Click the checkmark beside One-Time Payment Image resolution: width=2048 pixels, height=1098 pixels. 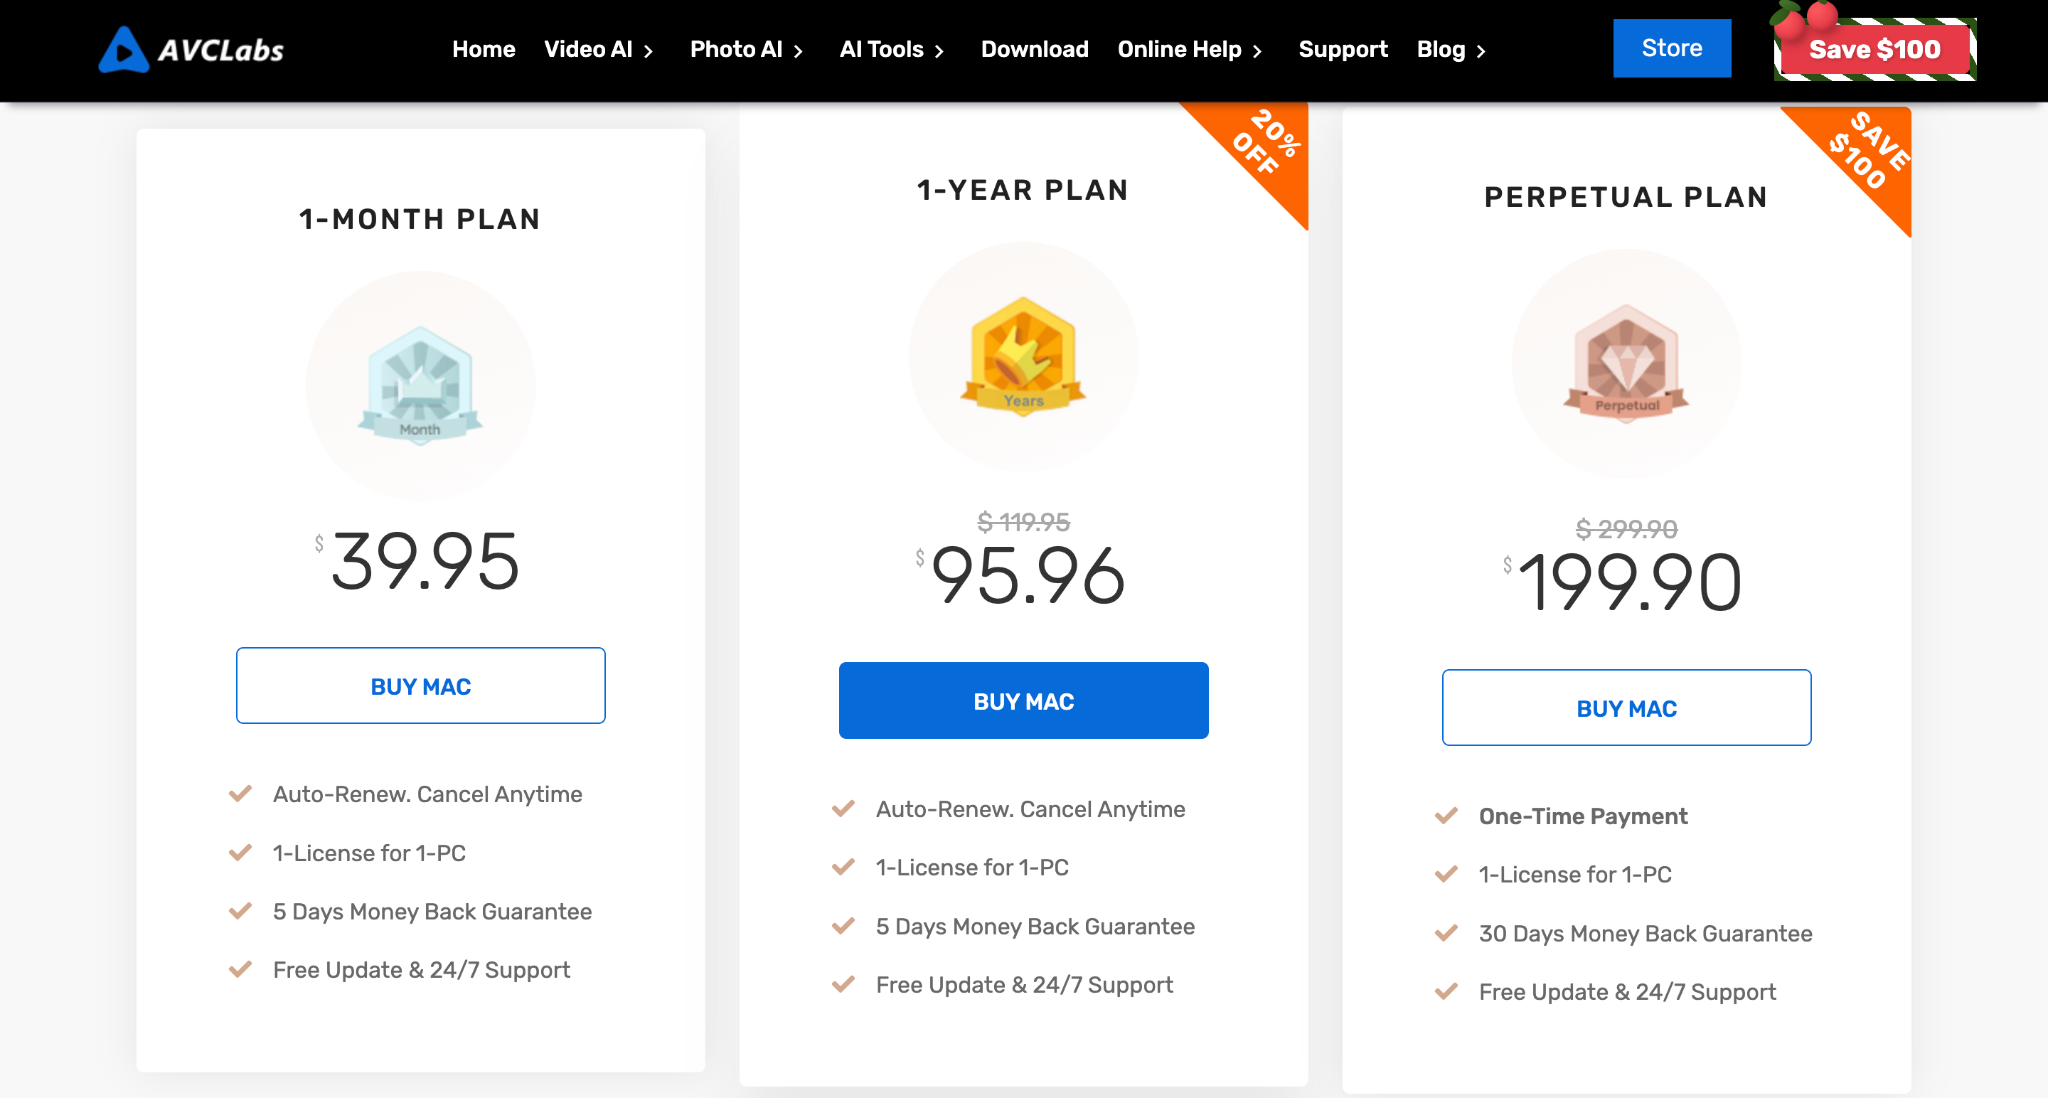[1446, 816]
